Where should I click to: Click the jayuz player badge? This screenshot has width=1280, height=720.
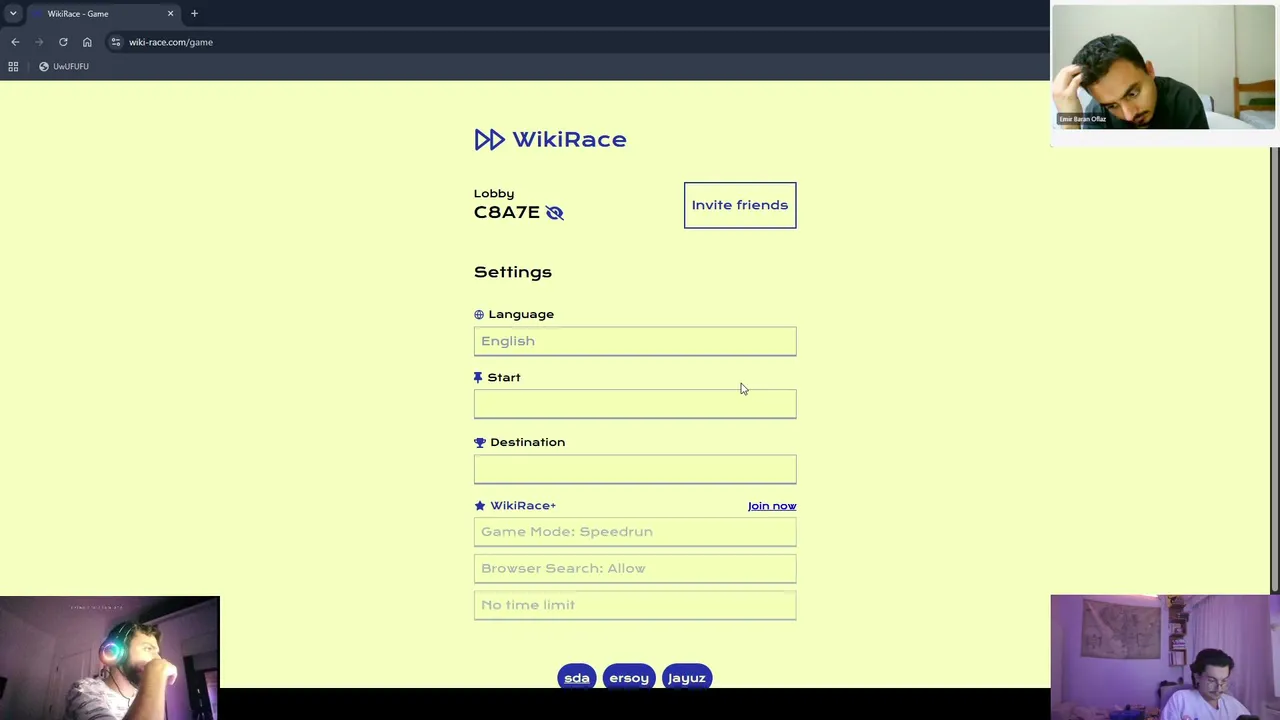click(x=686, y=678)
